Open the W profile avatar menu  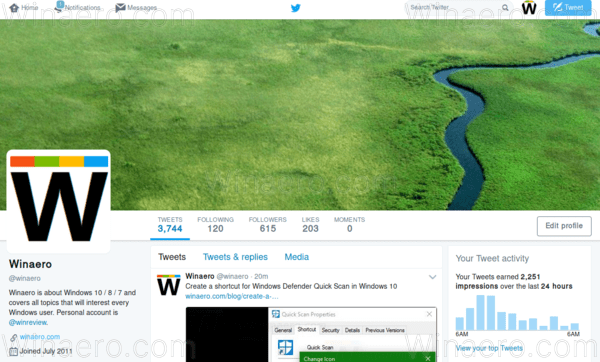[529, 8]
